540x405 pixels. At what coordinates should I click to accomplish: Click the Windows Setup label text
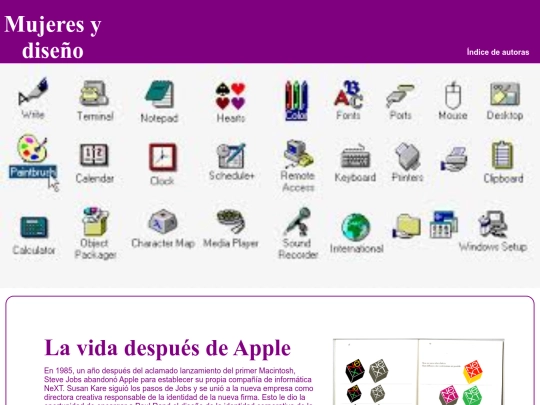tap(493, 247)
